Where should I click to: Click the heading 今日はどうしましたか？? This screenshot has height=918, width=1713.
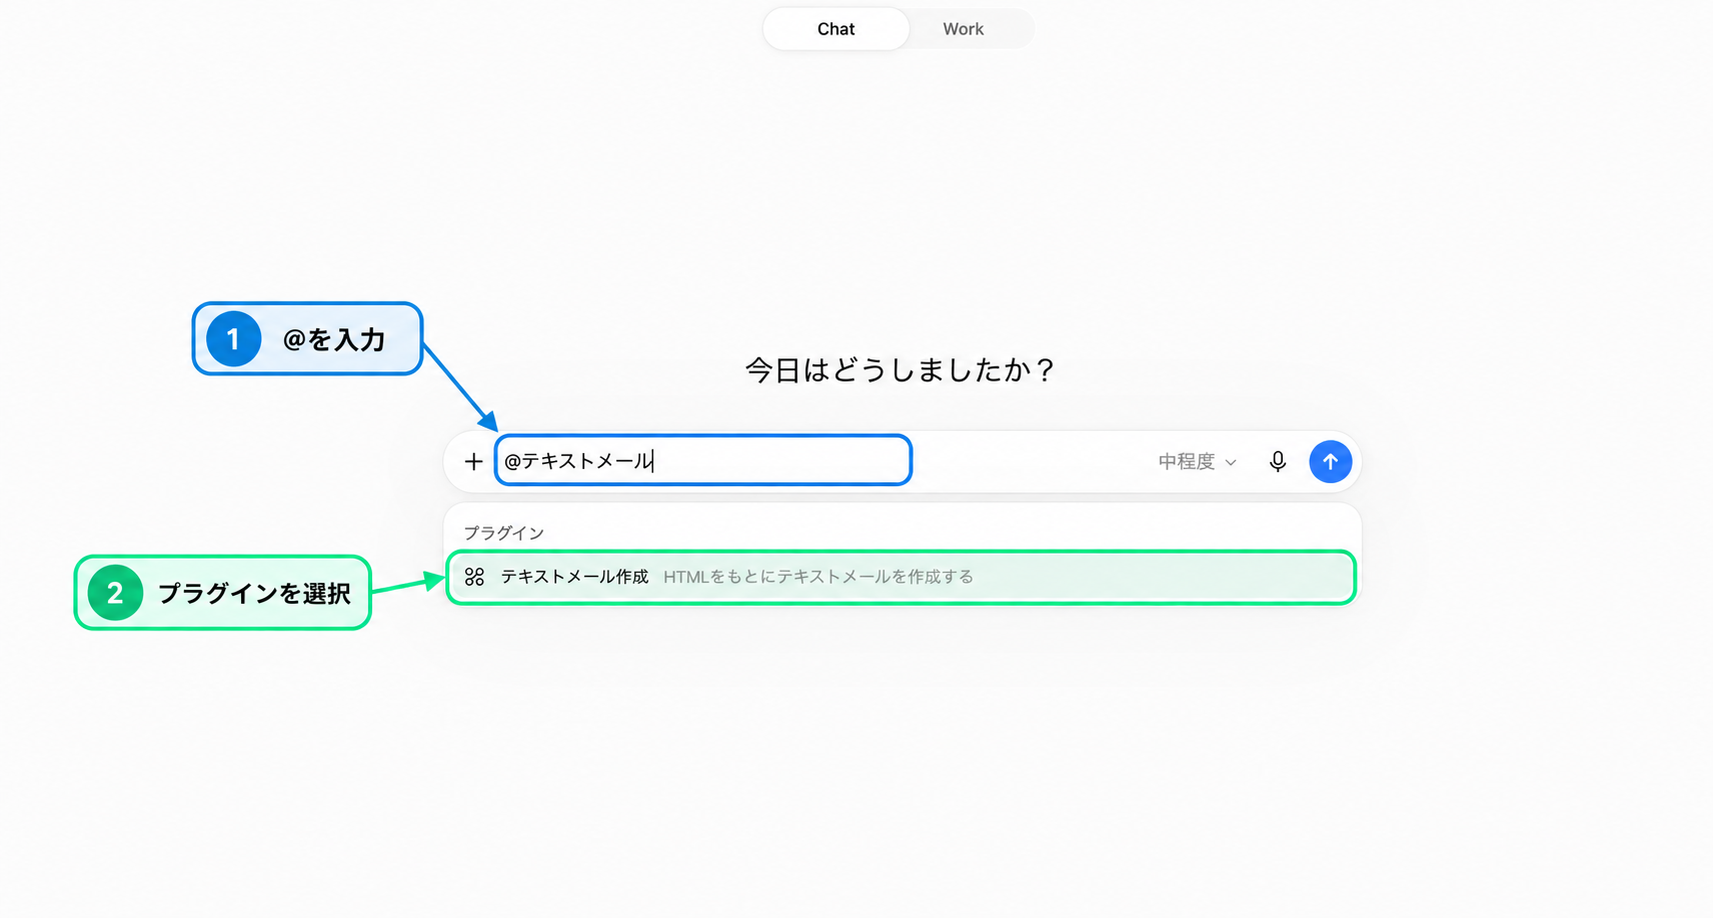900,370
